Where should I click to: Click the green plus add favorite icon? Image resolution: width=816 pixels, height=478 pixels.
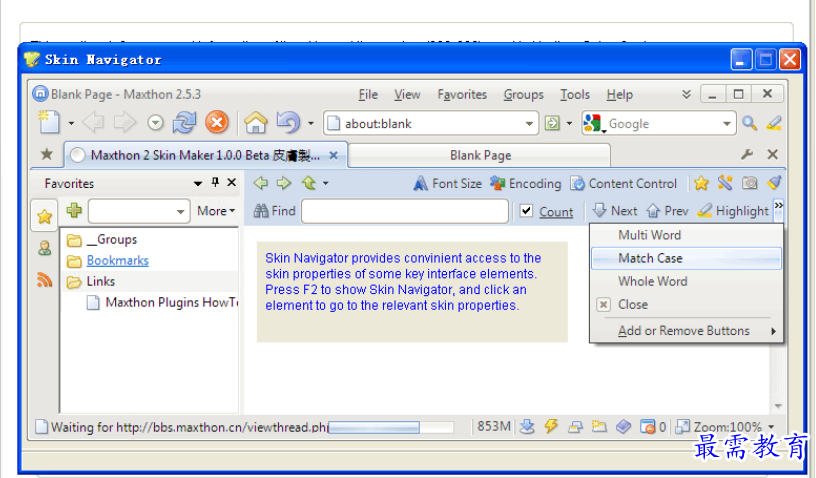click(x=74, y=211)
